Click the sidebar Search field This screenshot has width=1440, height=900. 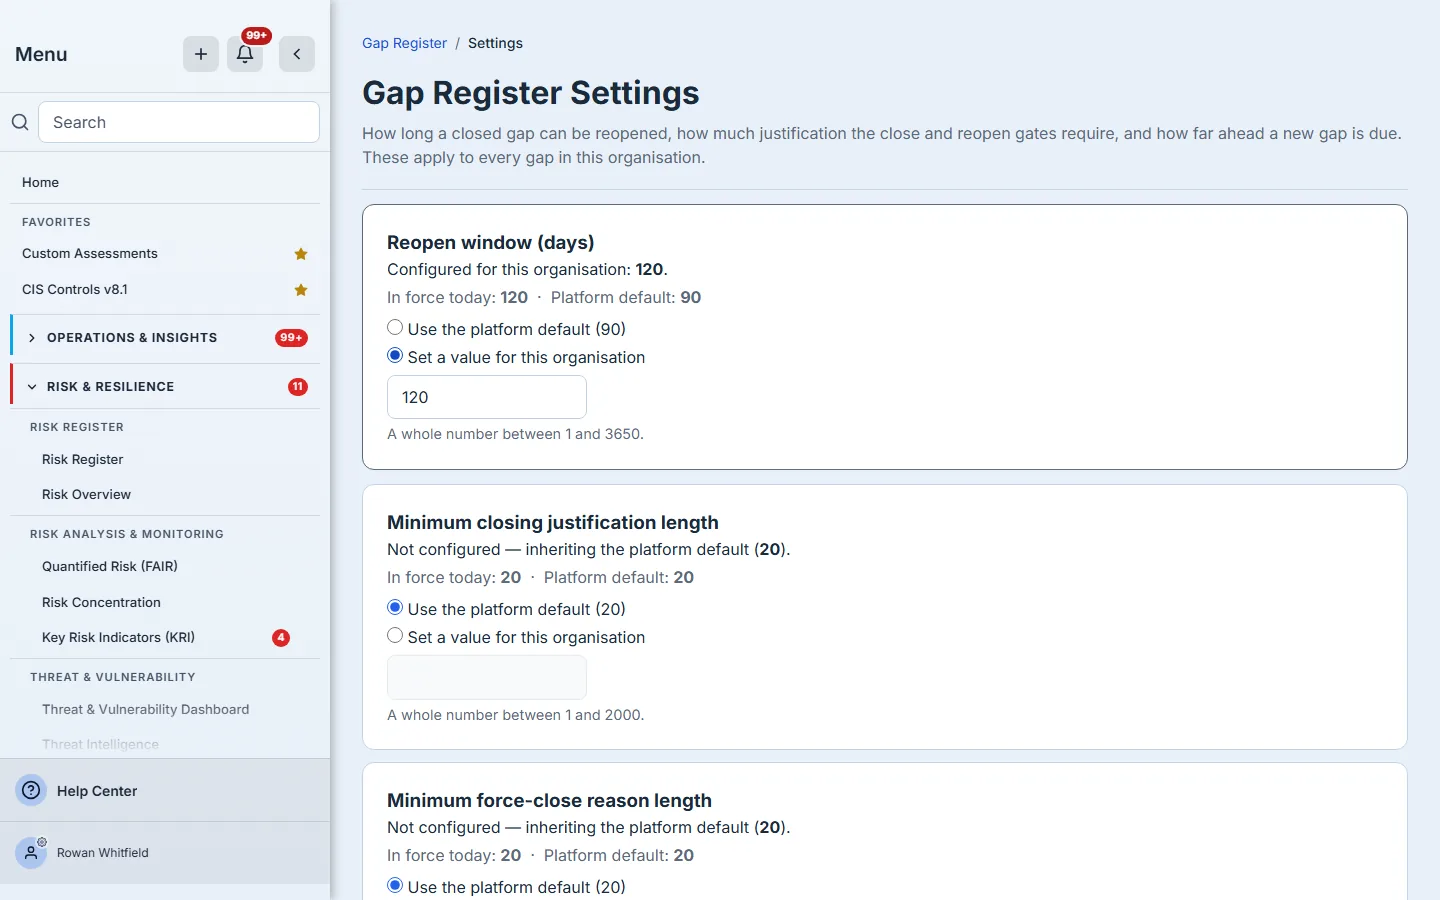click(x=179, y=122)
